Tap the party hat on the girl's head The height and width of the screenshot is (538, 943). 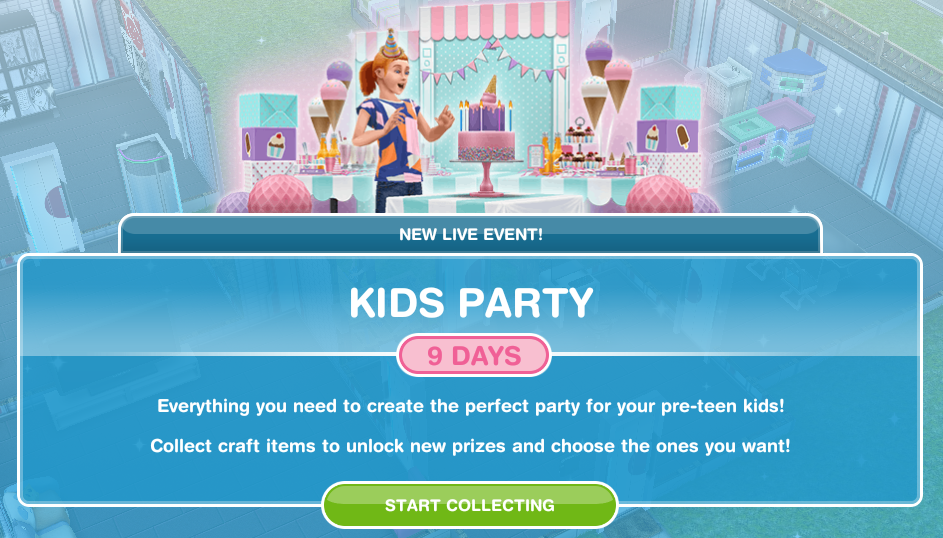(392, 44)
